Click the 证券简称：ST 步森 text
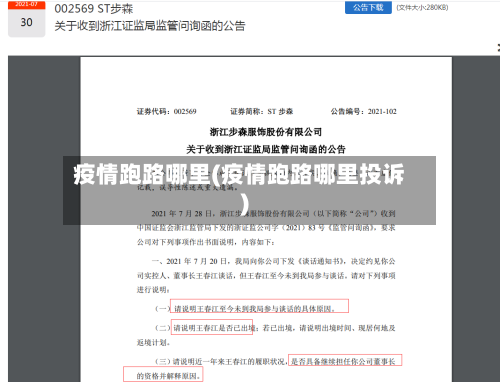Viewport: 500px width, 382px height. point(261,111)
